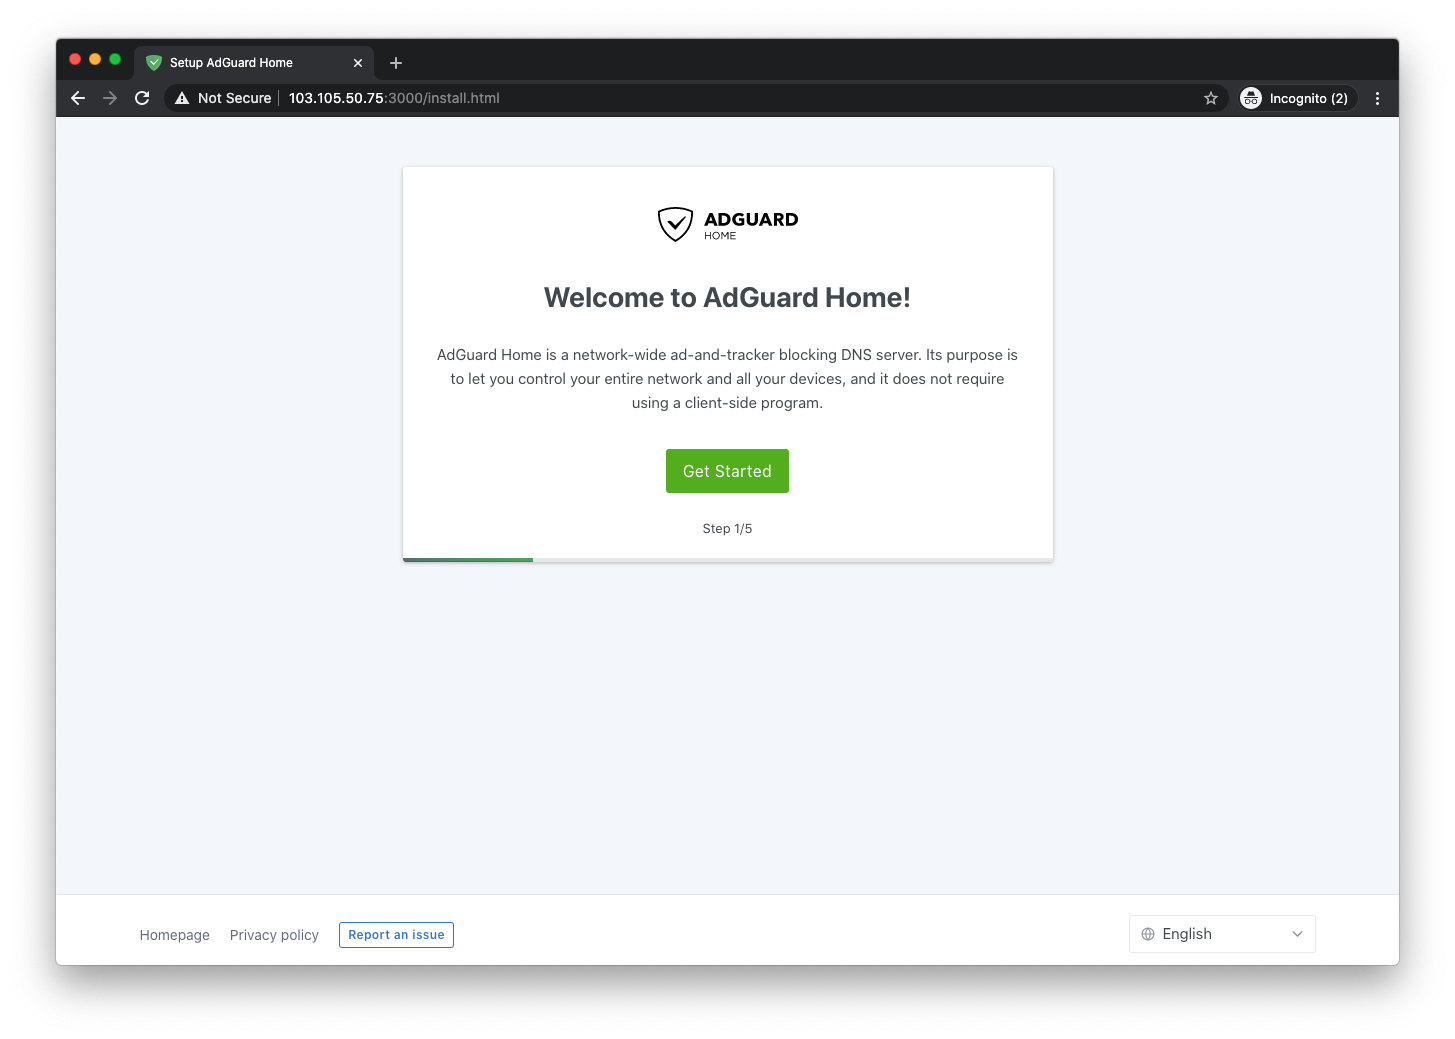The image size is (1455, 1039).
Task: Click the Incognito profile icon
Action: pos(1251,98)
